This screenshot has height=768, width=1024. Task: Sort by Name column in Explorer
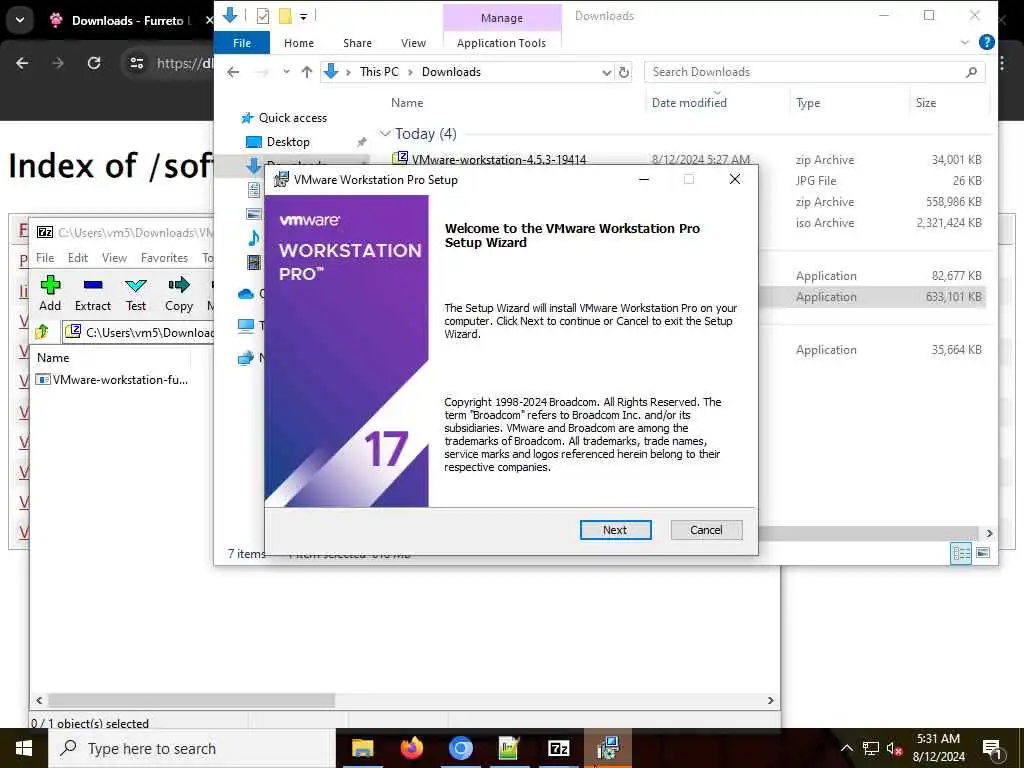pos(407,103)
